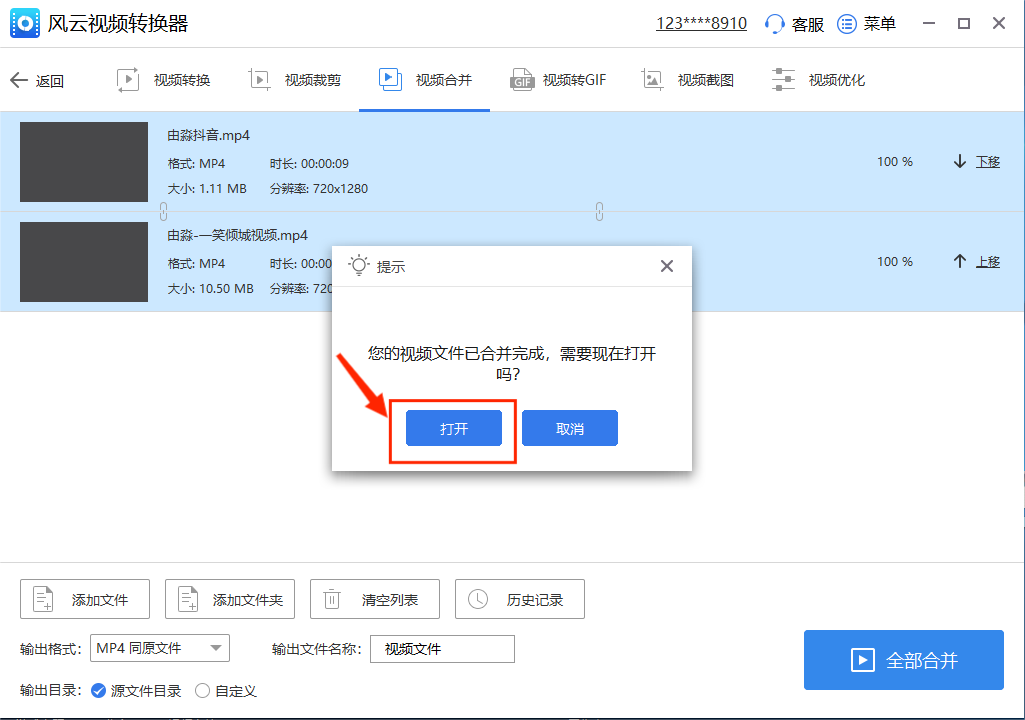
Task: Clear the list using the 清空列表 trash icon
Action: [331, 598]
